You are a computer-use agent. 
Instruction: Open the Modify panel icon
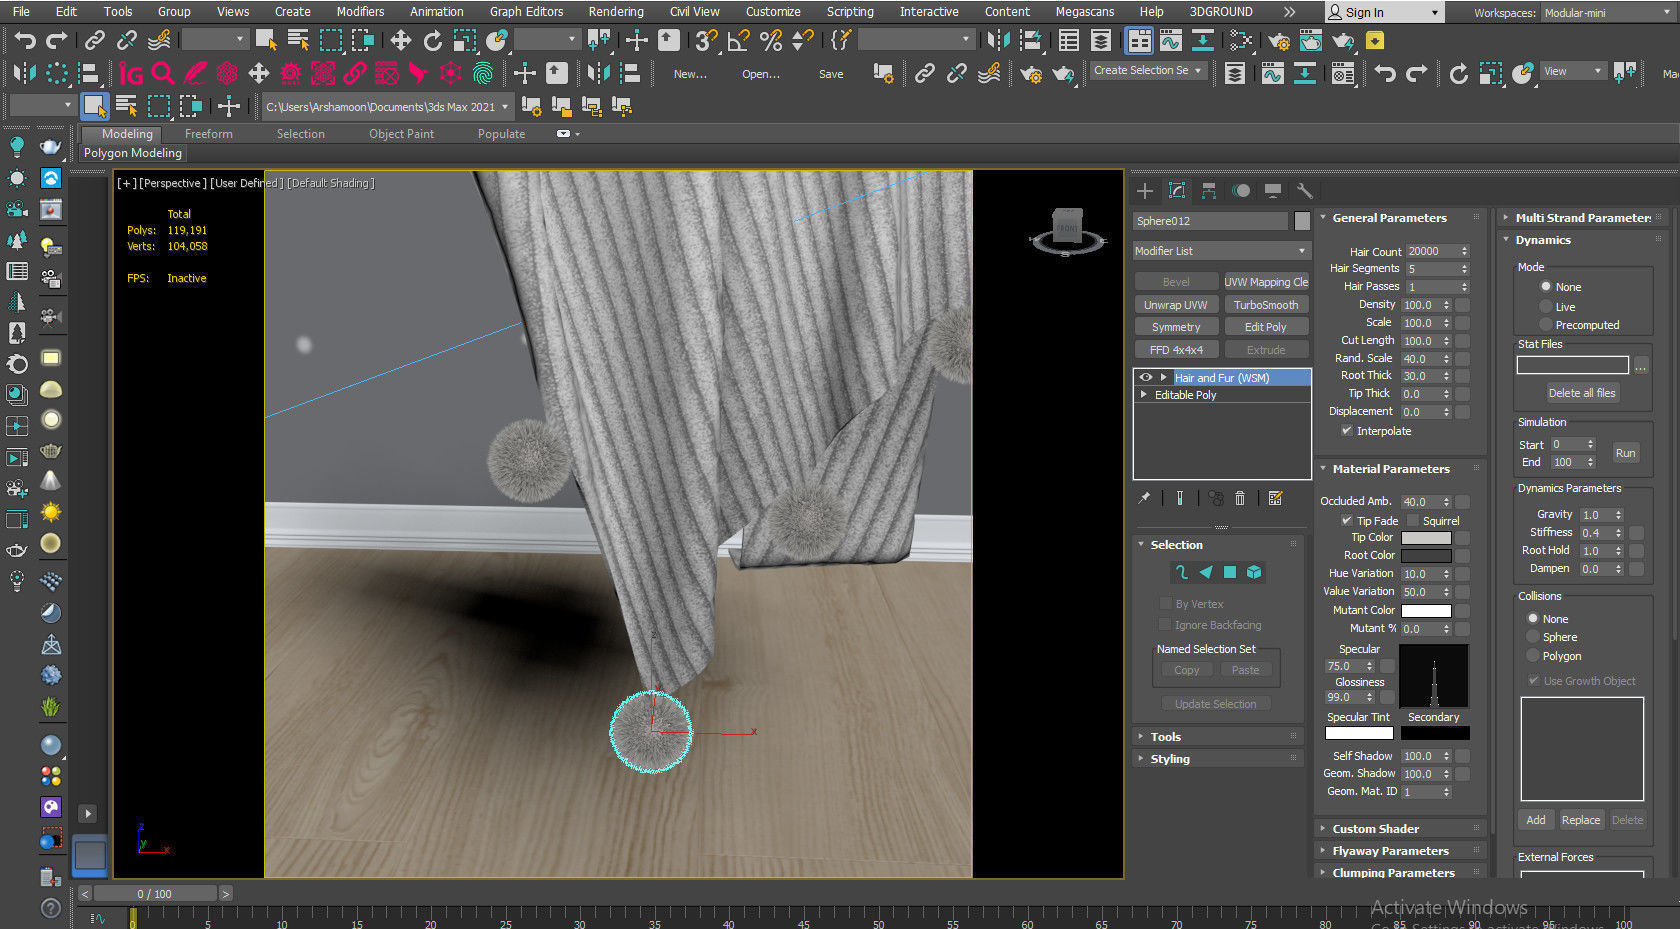coord(1177,190)
